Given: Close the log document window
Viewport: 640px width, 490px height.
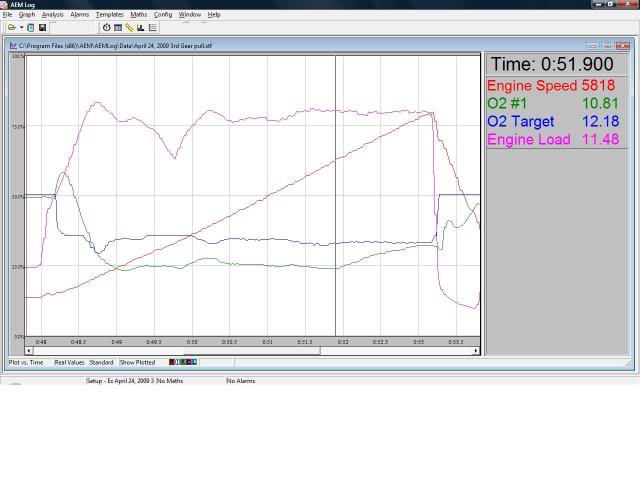Looking at the screenshot, I should click(623, 46).
